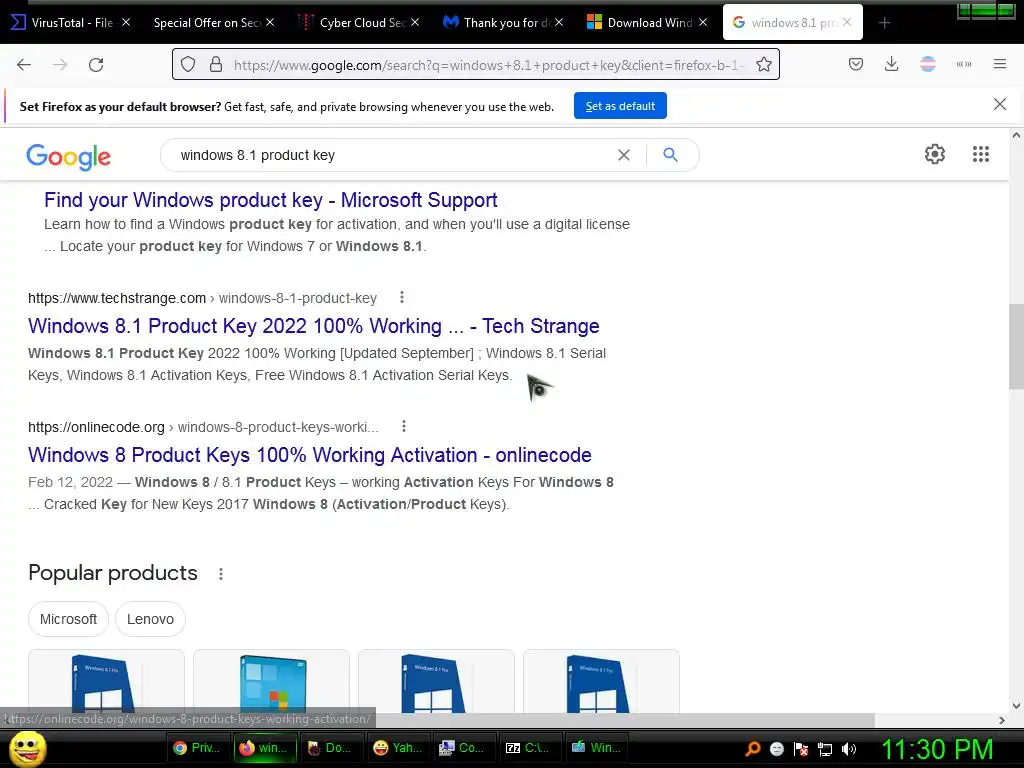Switch to the Do... taskbar window
This screenshot has width=1024, height=768.
click(x=330, y=748)
